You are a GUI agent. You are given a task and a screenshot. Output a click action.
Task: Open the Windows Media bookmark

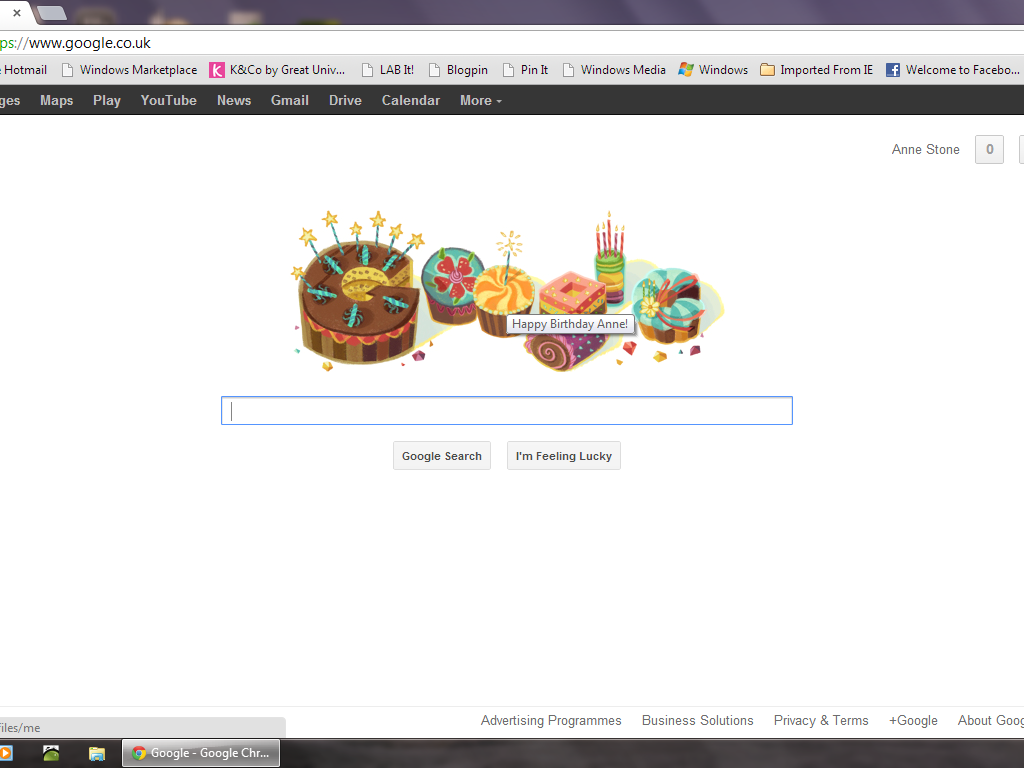click(x=615, y=70)
